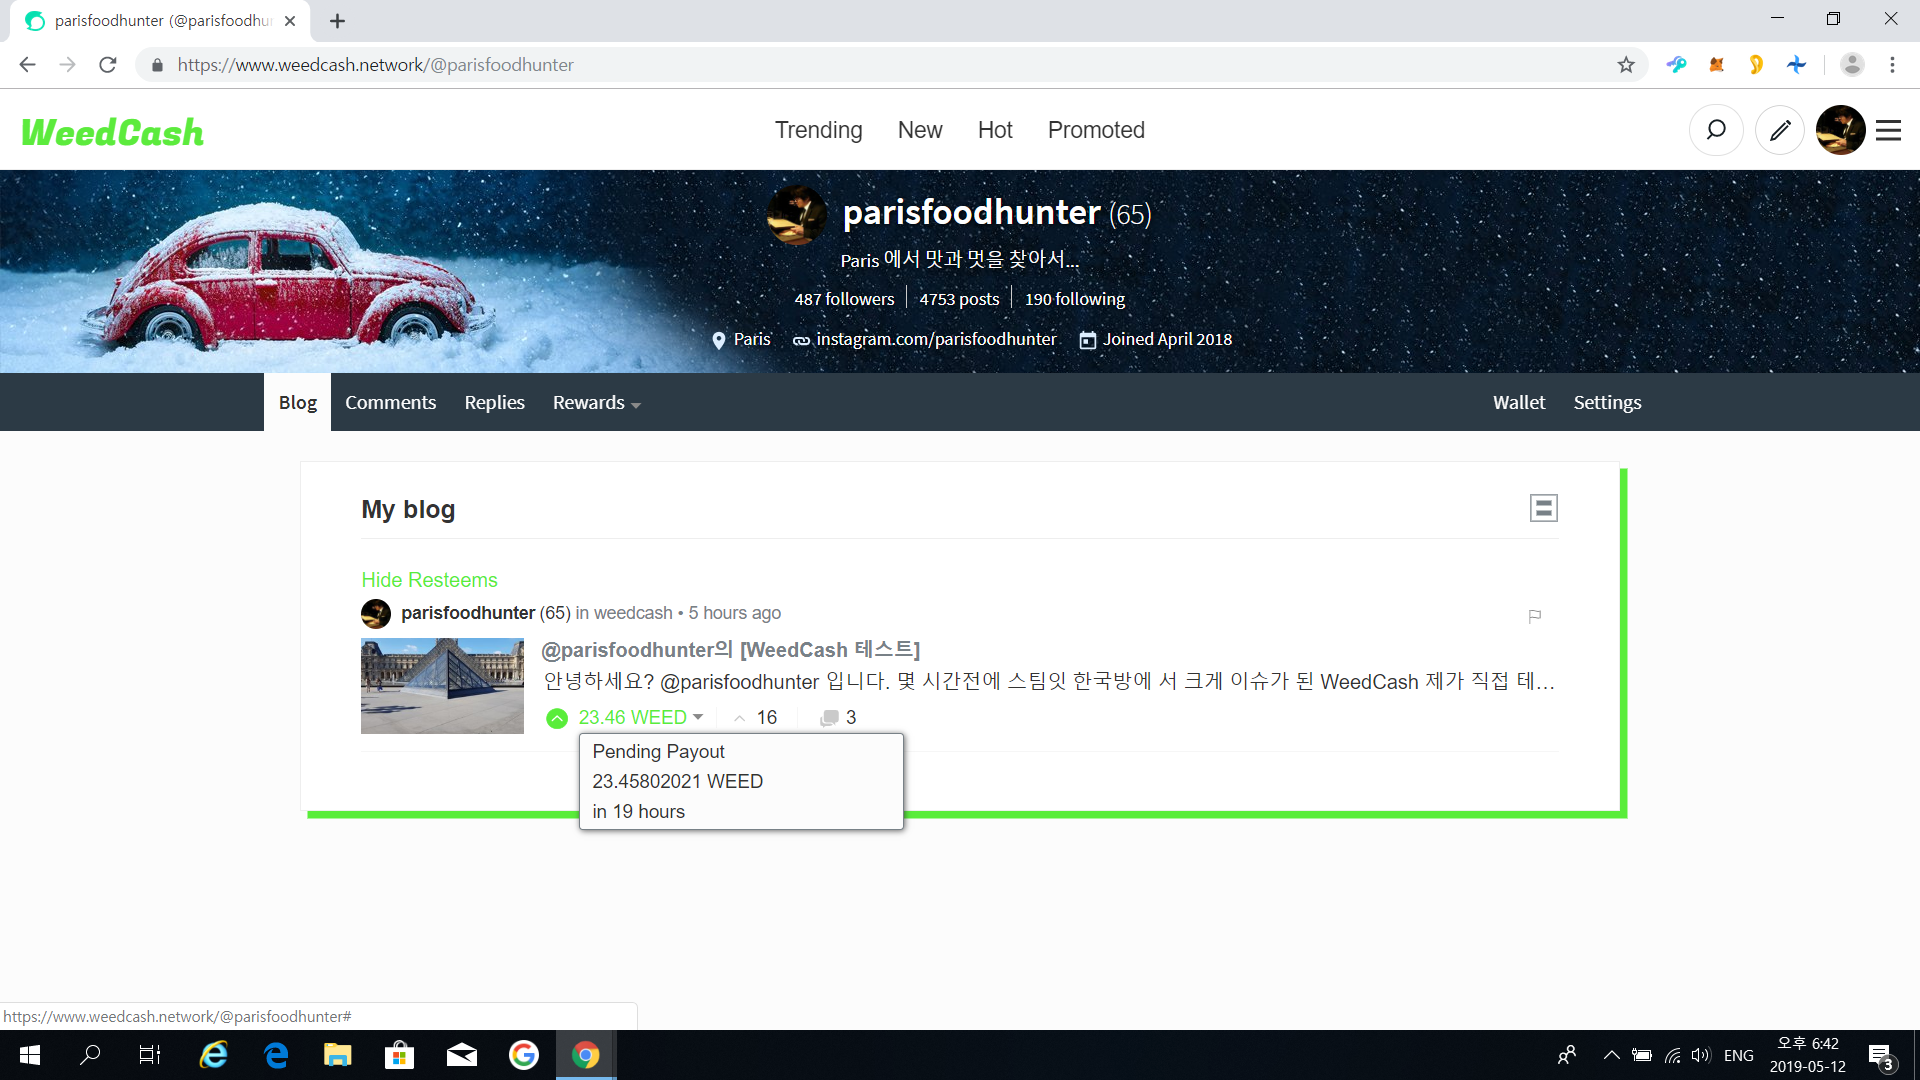Open Microsoft Store from taskbar
Viewport: 1920px width, 1080px height.
(x=400, y=1055)
